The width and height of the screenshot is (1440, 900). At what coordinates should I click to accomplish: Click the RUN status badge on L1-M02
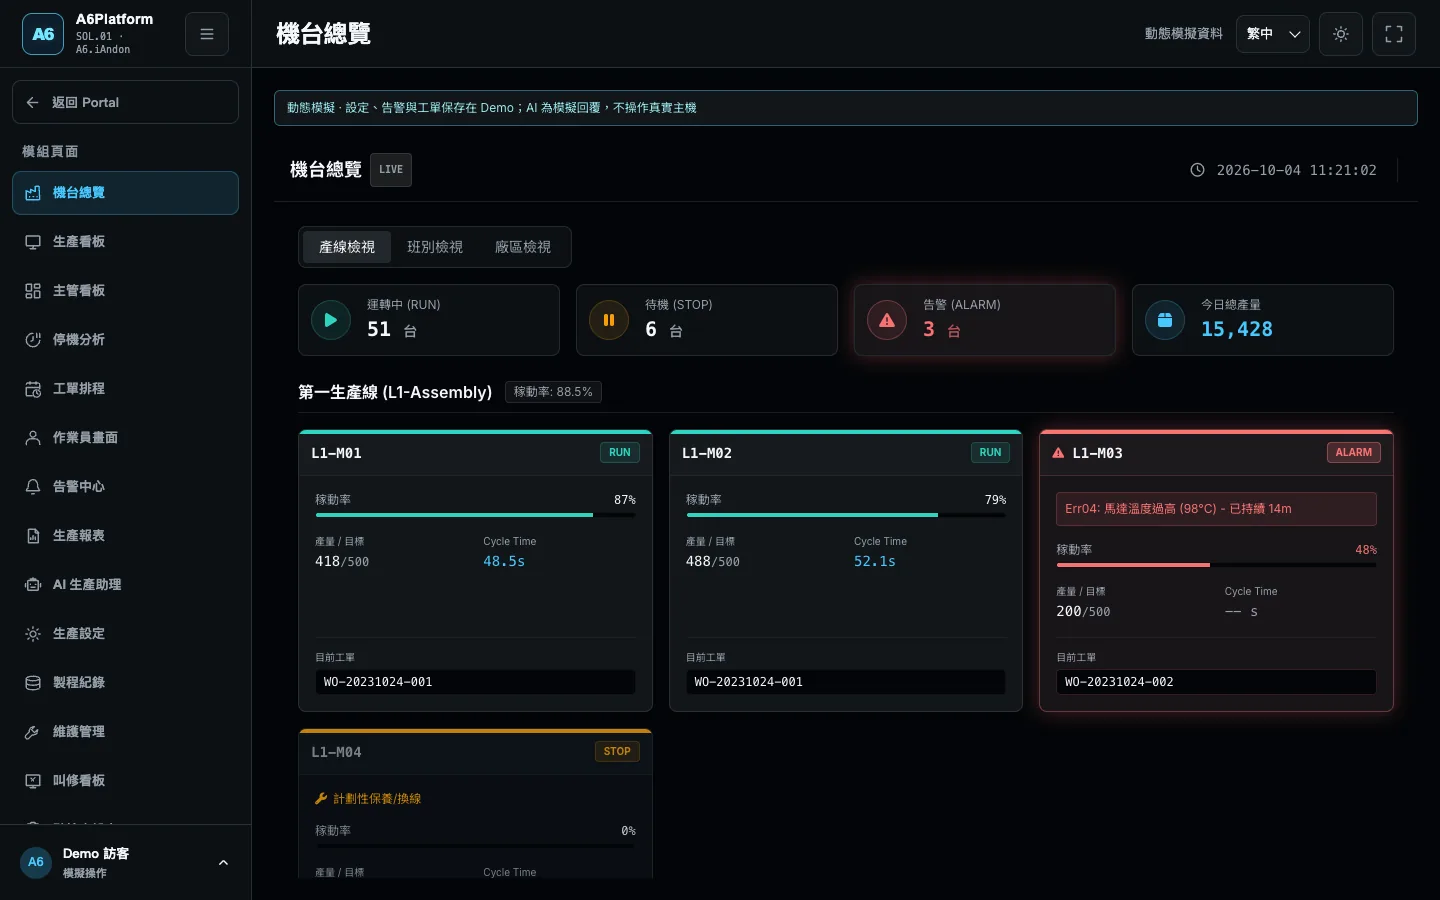(x=990, y=453)
